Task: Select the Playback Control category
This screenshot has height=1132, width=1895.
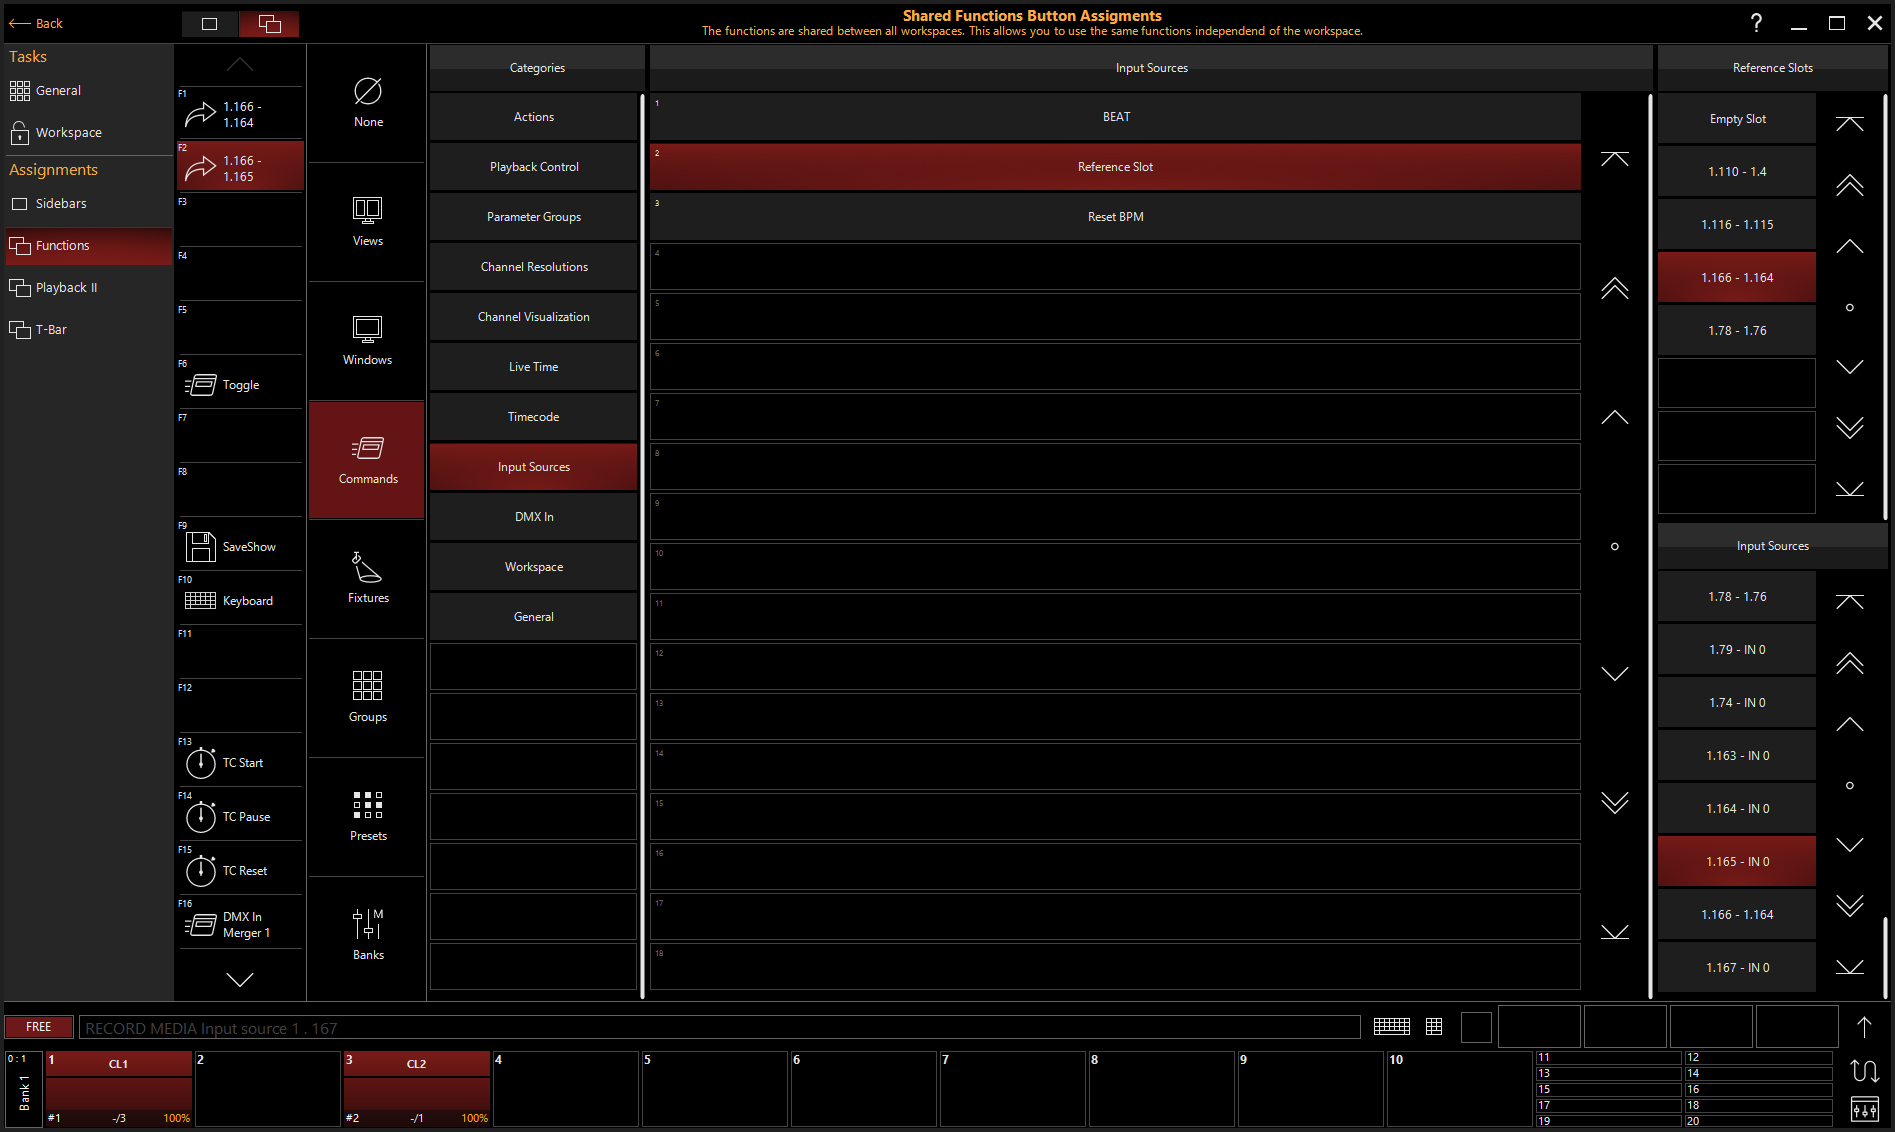Action: tap(533, 167)
